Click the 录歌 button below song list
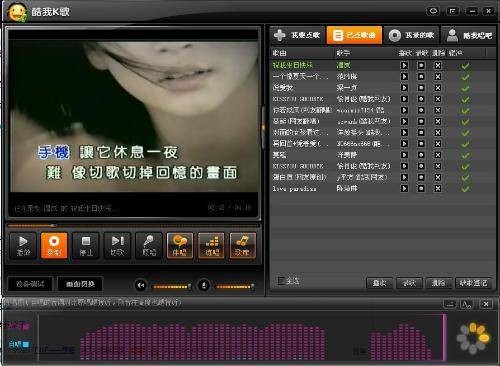The image size is (500, 366). 409,283
